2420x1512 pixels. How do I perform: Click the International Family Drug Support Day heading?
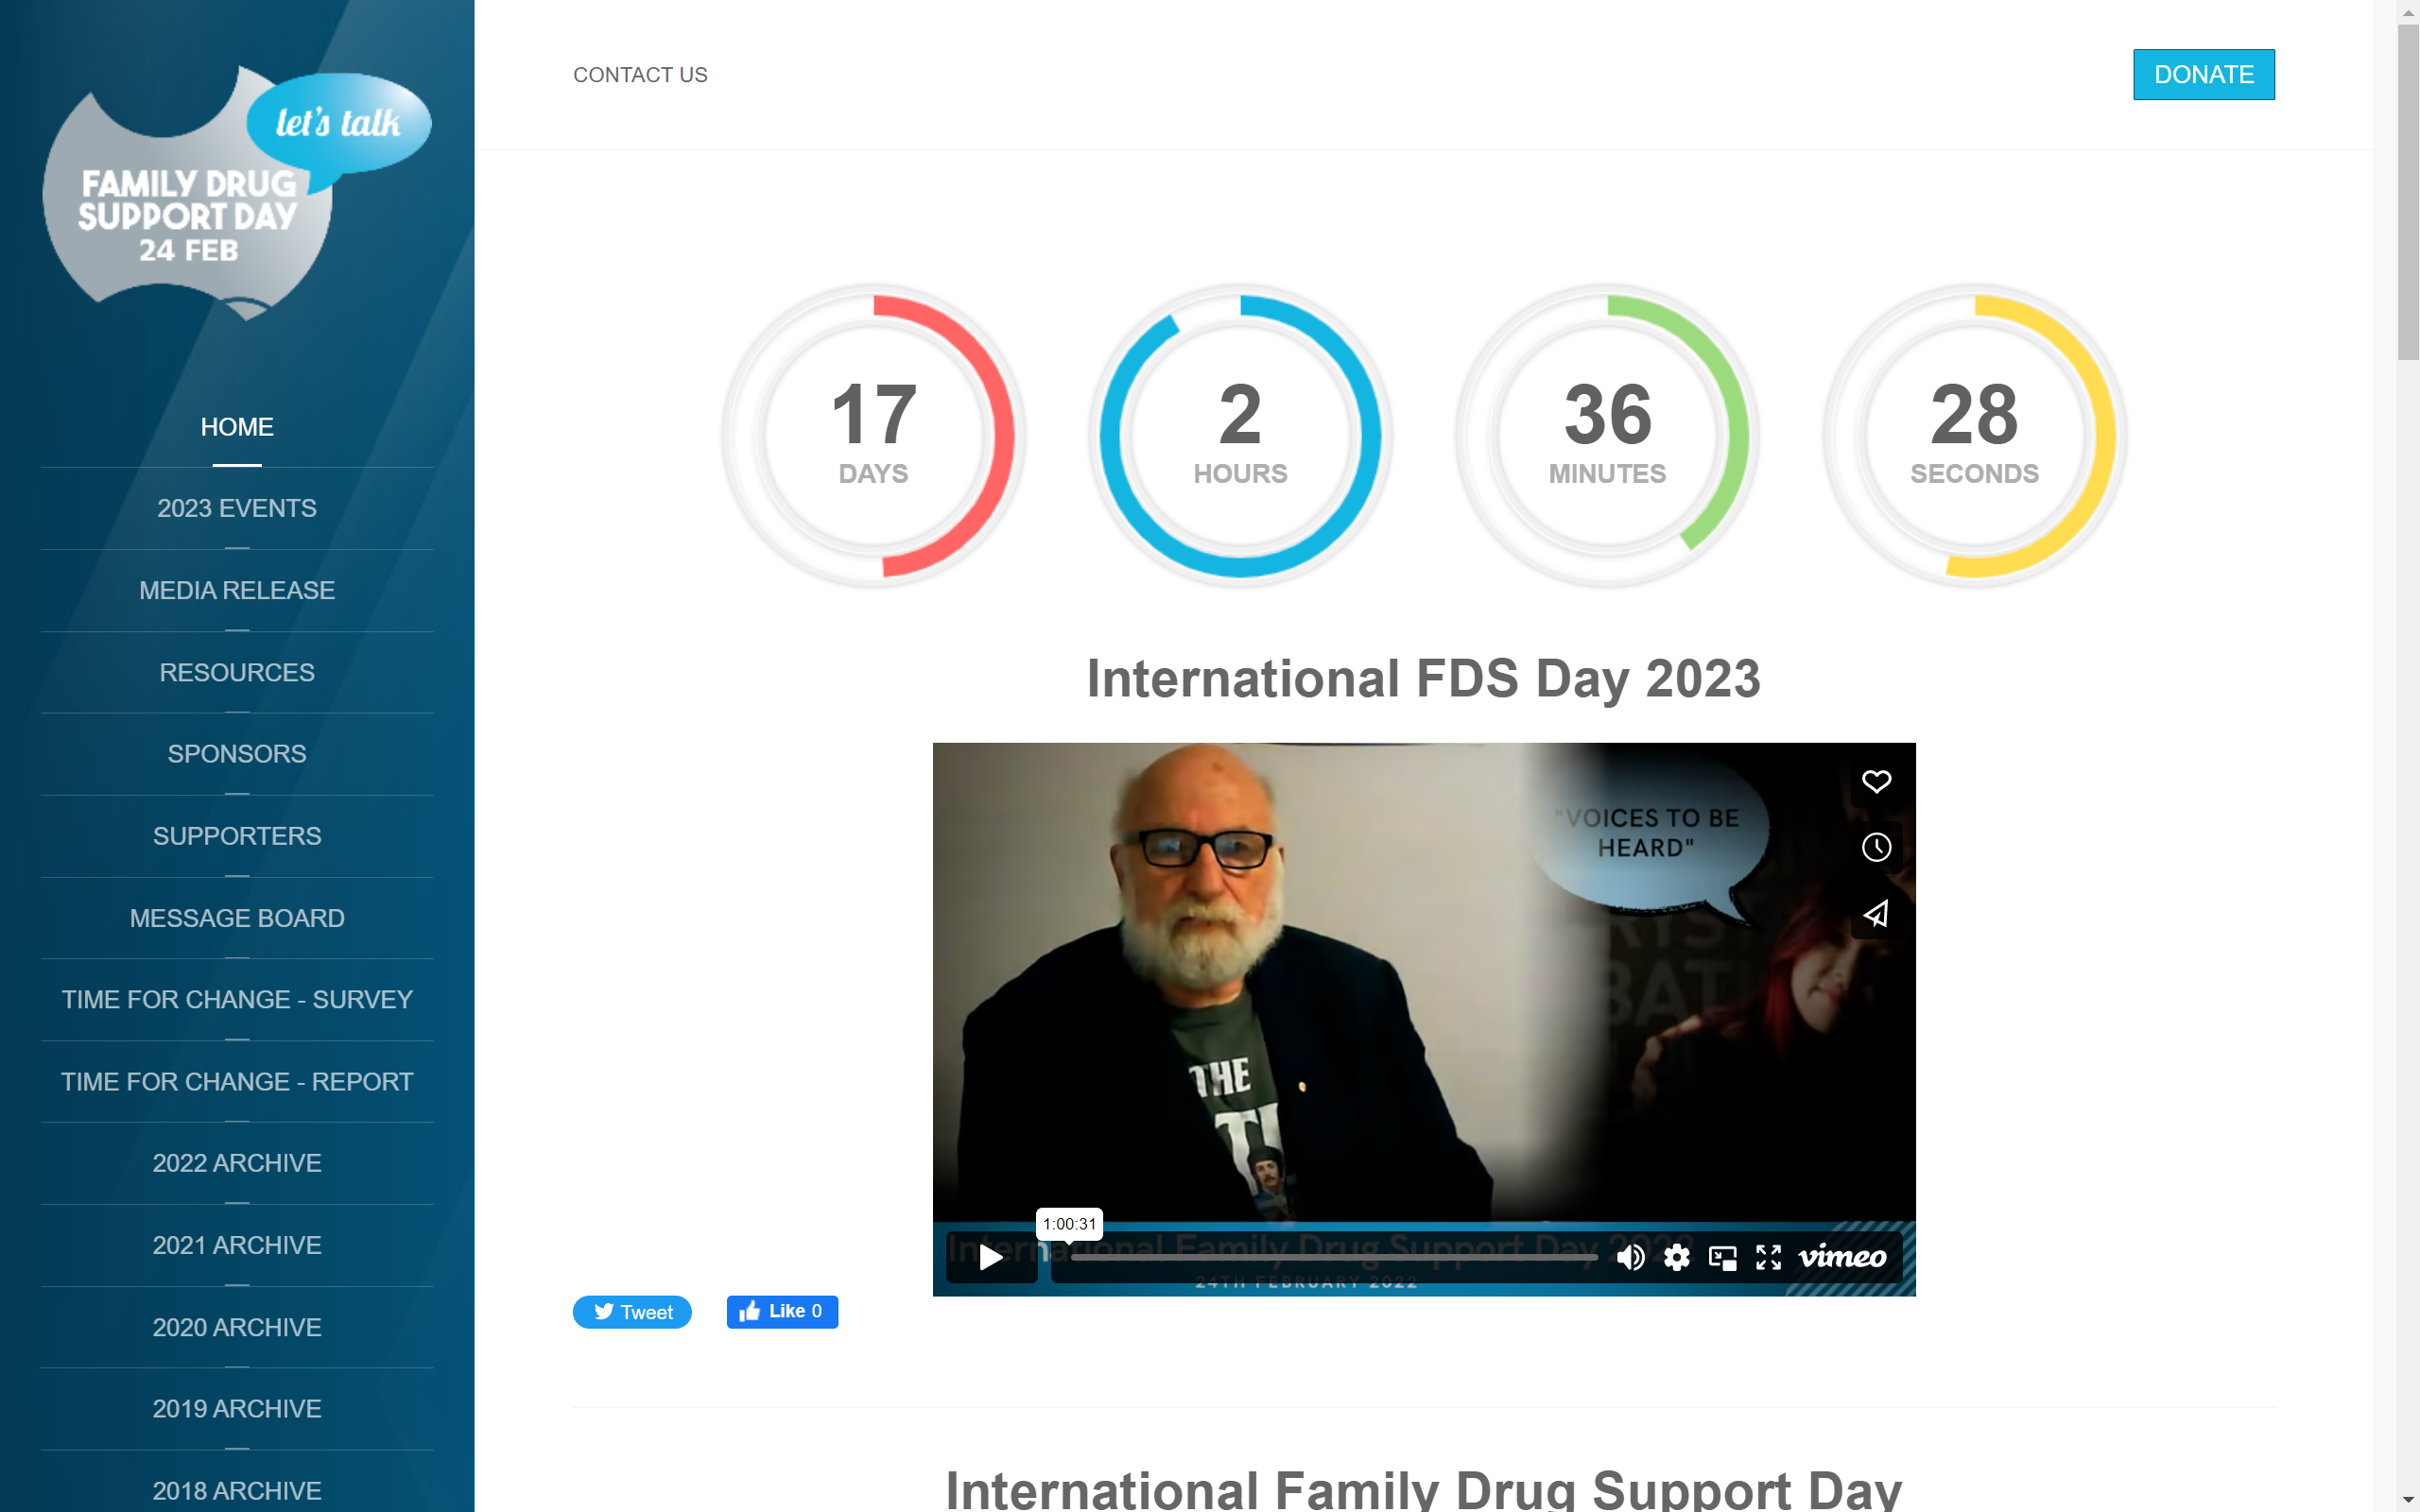pyautogui.click(x=1424, y=1490)
